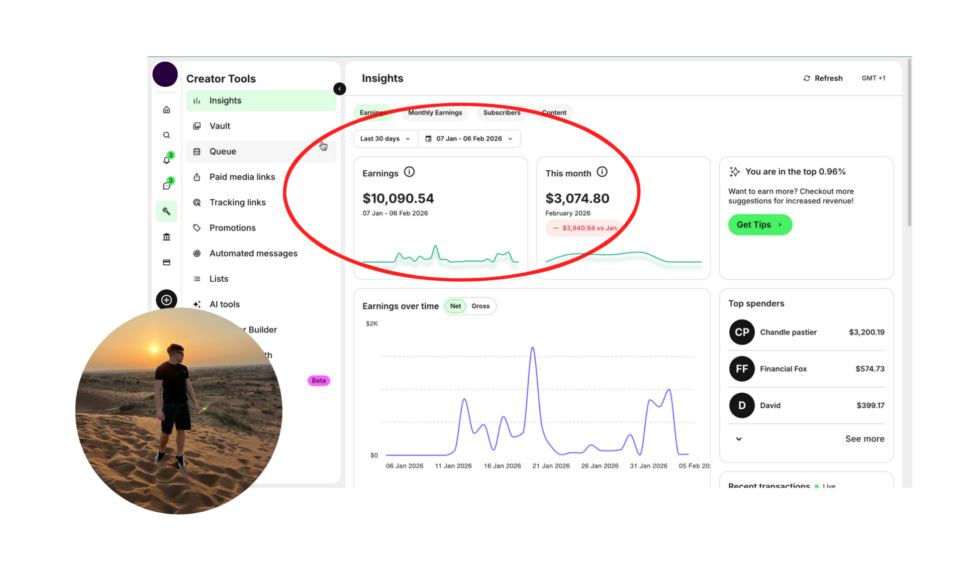Screen dimensions: 970x565
Task: Switch to the Monthly Earnings tab
Action: tap(435, 113)
